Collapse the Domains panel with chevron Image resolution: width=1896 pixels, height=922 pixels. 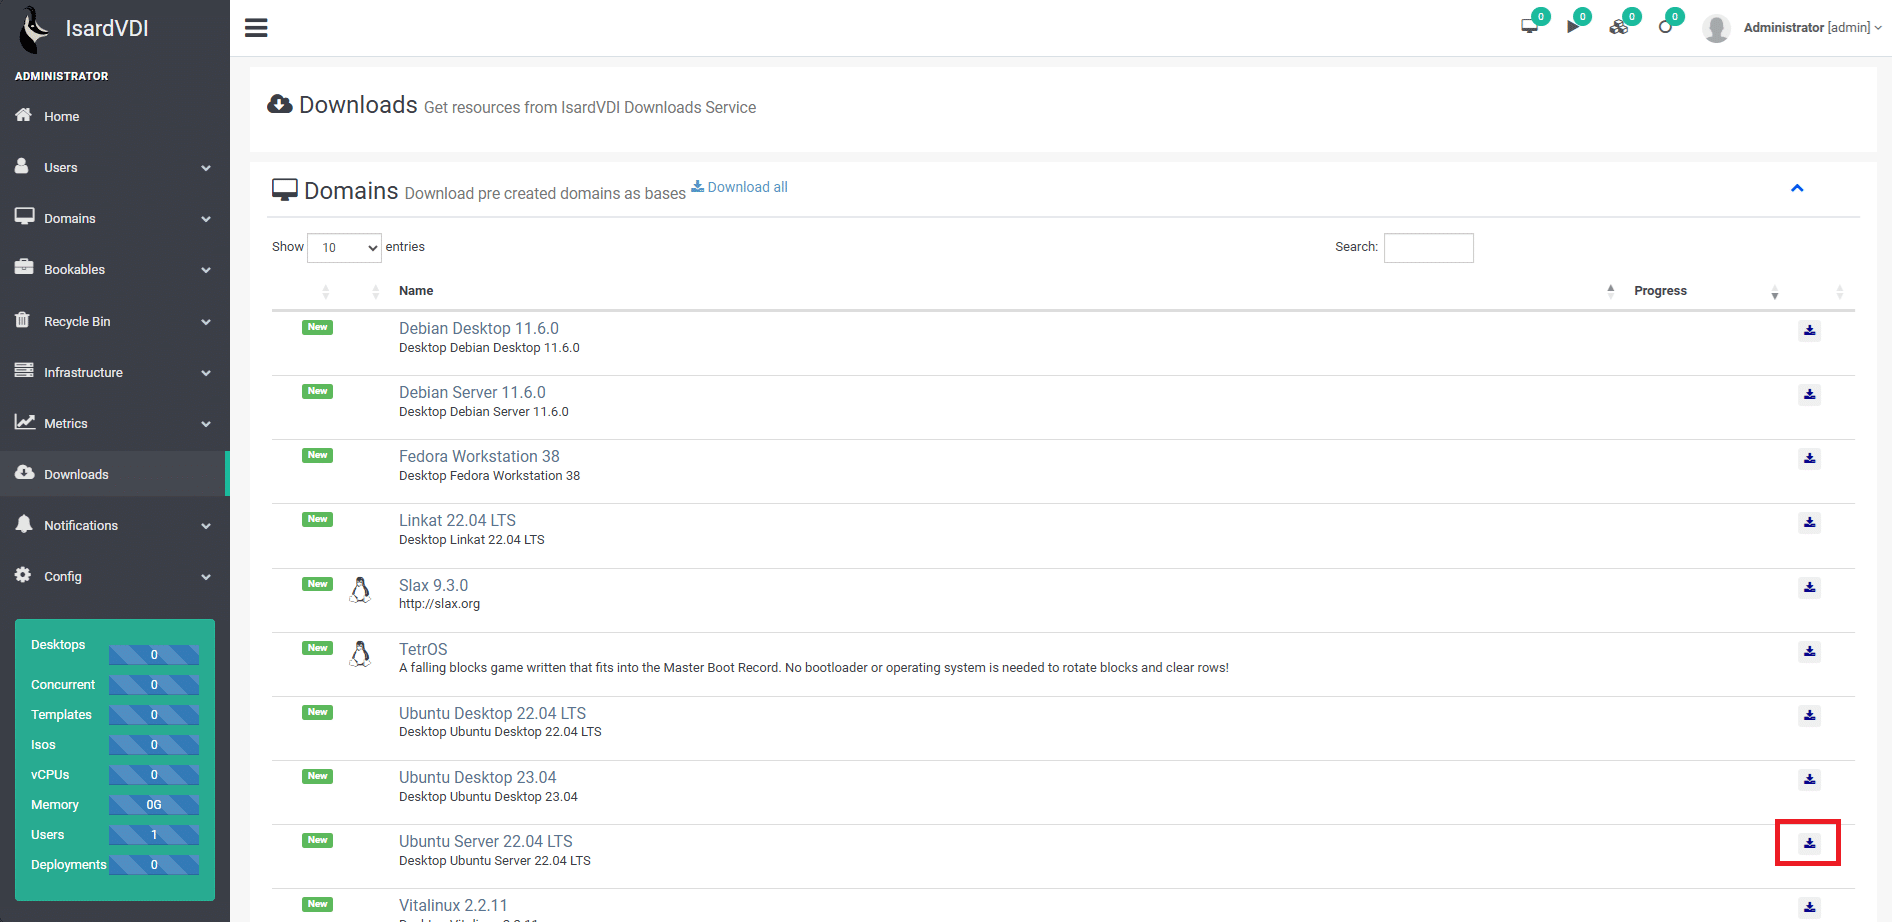(1797, 188)
